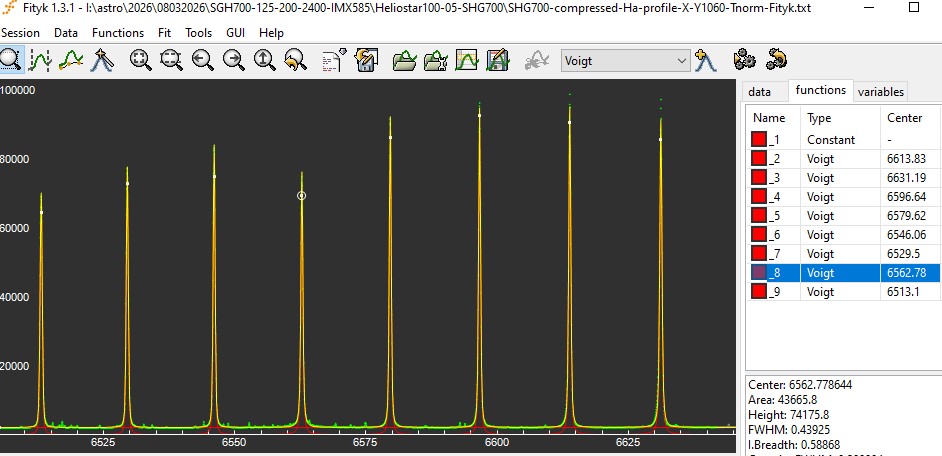Click the save session icon

pyautogui.click(x=365, y=60)
